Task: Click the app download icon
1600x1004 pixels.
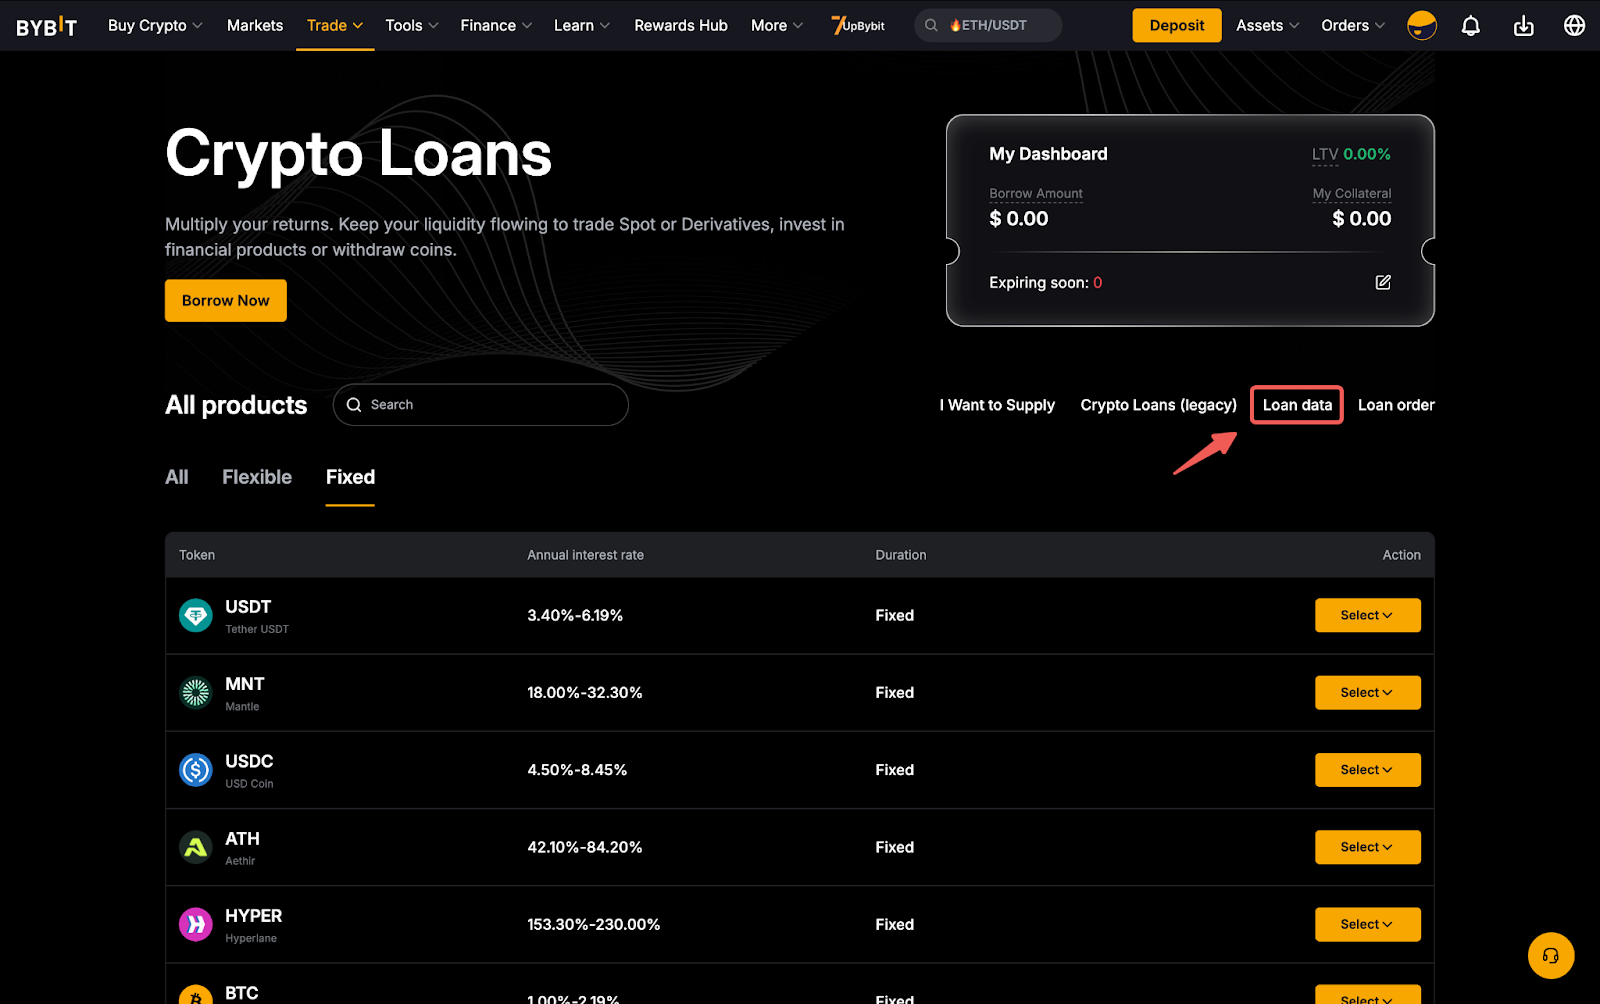Action: [1523, 26]
